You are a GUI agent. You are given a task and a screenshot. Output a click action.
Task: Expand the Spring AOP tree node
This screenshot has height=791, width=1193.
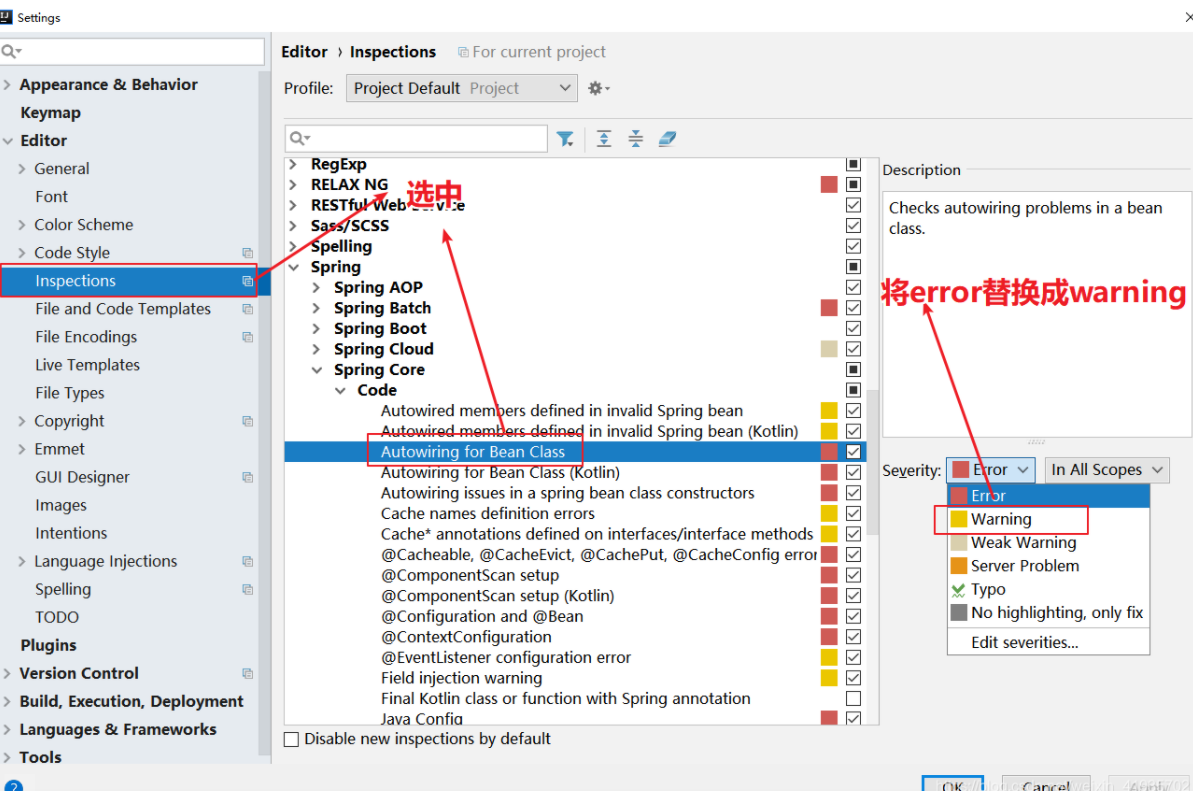pos(317,288)
